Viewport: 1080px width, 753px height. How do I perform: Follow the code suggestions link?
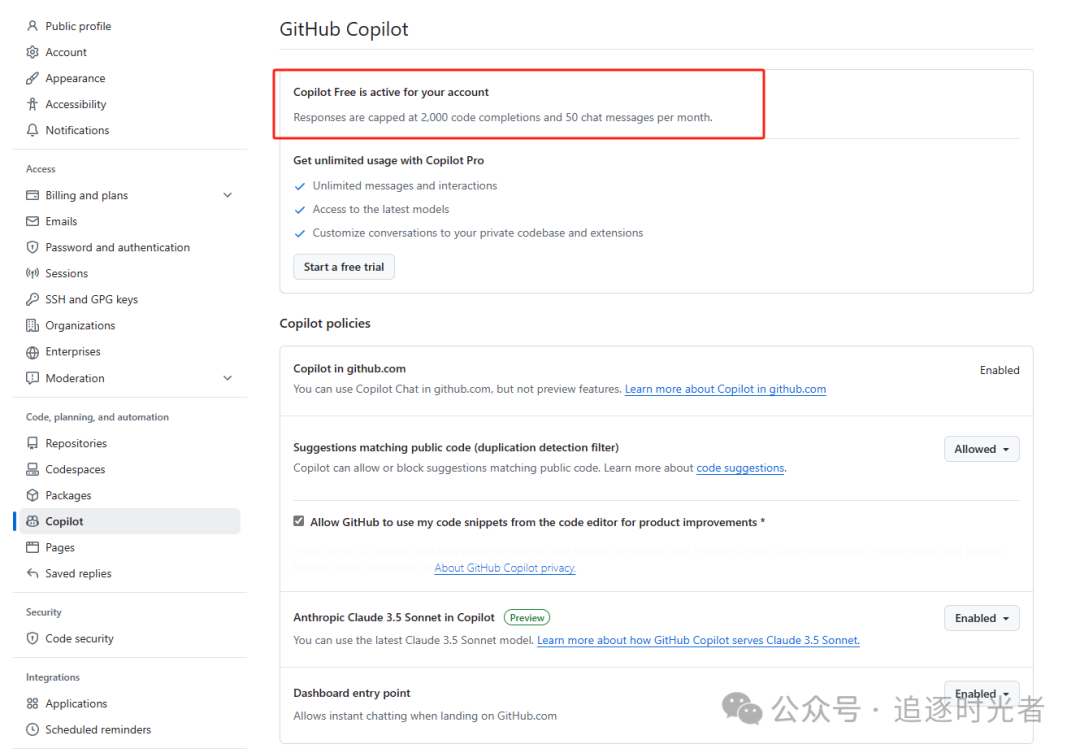pyautogui.click(x=740, y=467)
